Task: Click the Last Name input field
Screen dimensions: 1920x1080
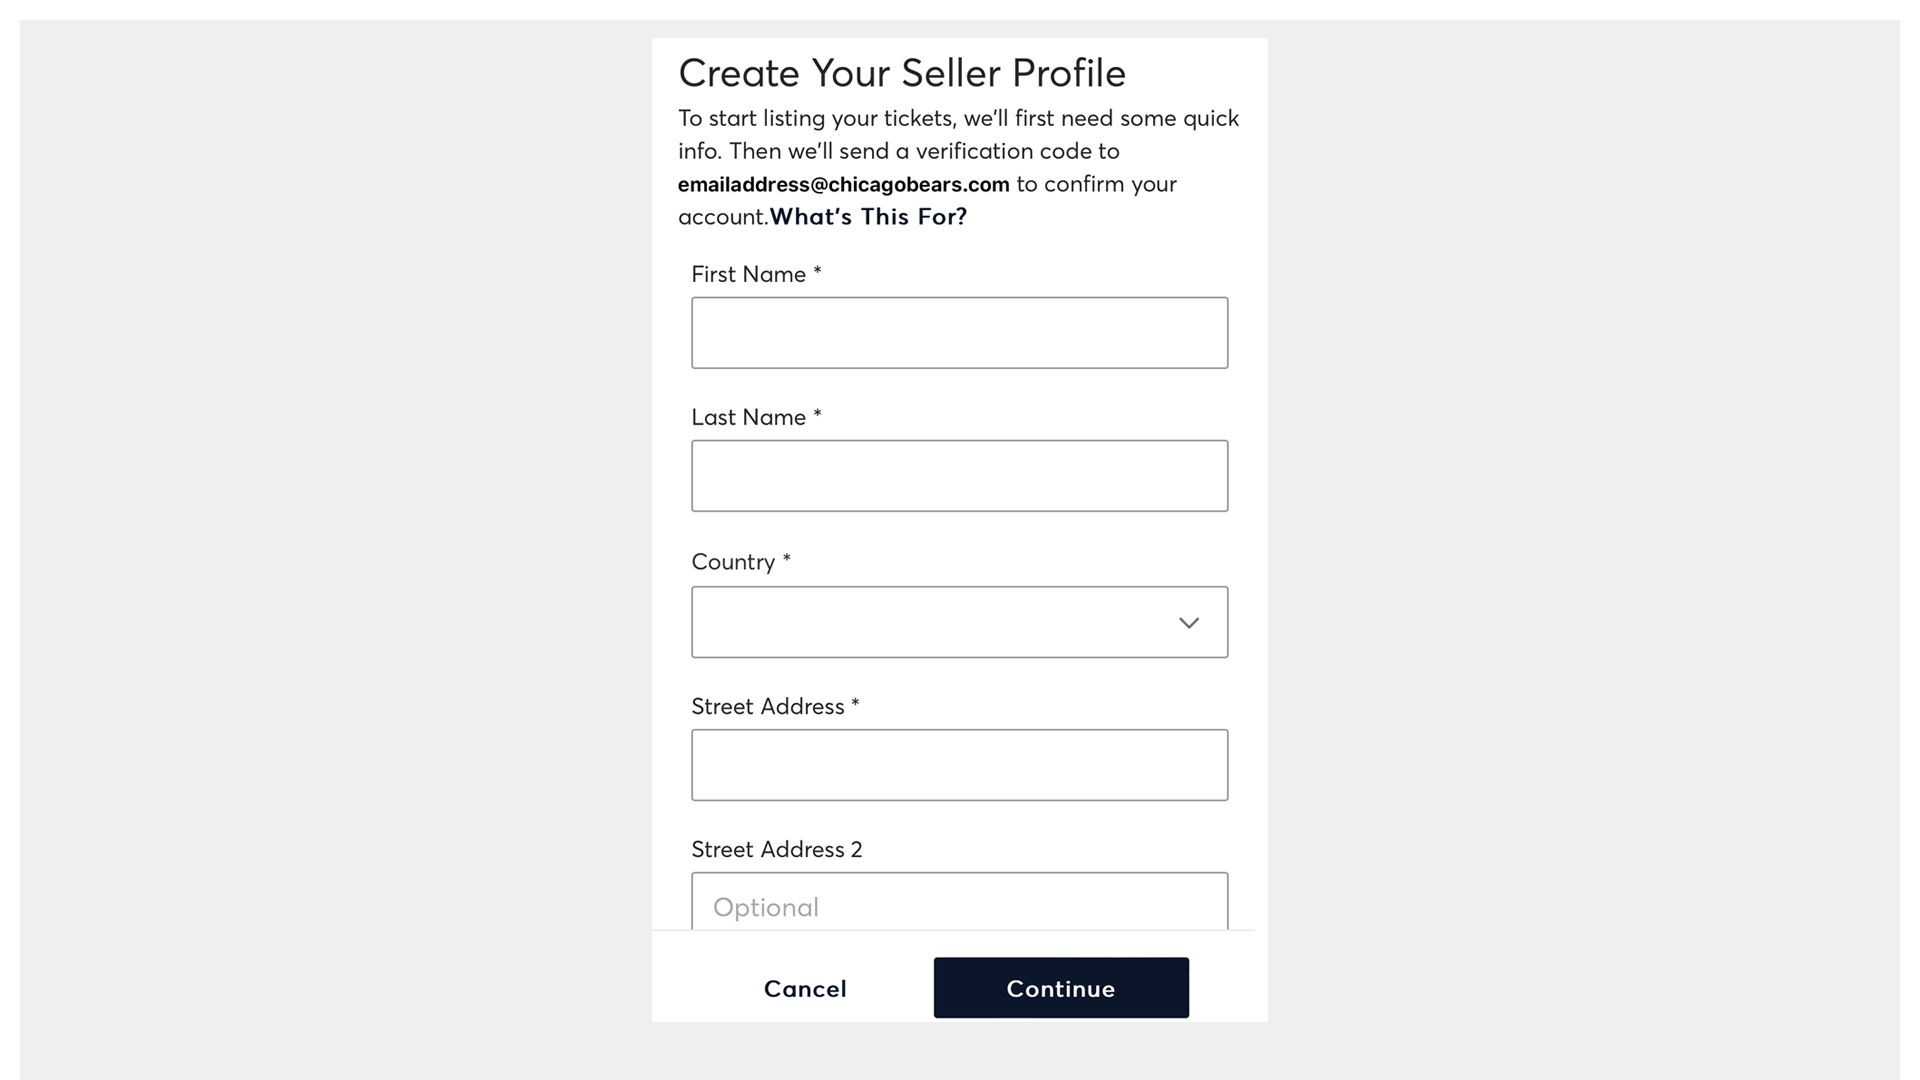Action: pyautogui.click(x=960, y=476)
